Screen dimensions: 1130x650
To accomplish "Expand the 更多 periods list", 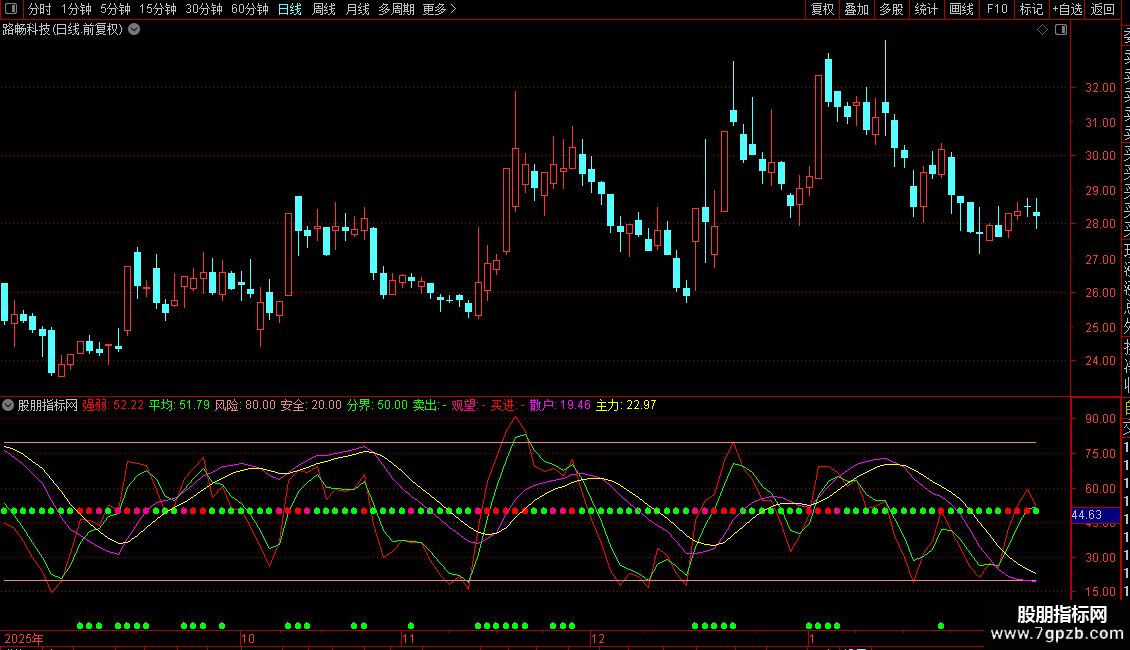I will coord(439,10).
